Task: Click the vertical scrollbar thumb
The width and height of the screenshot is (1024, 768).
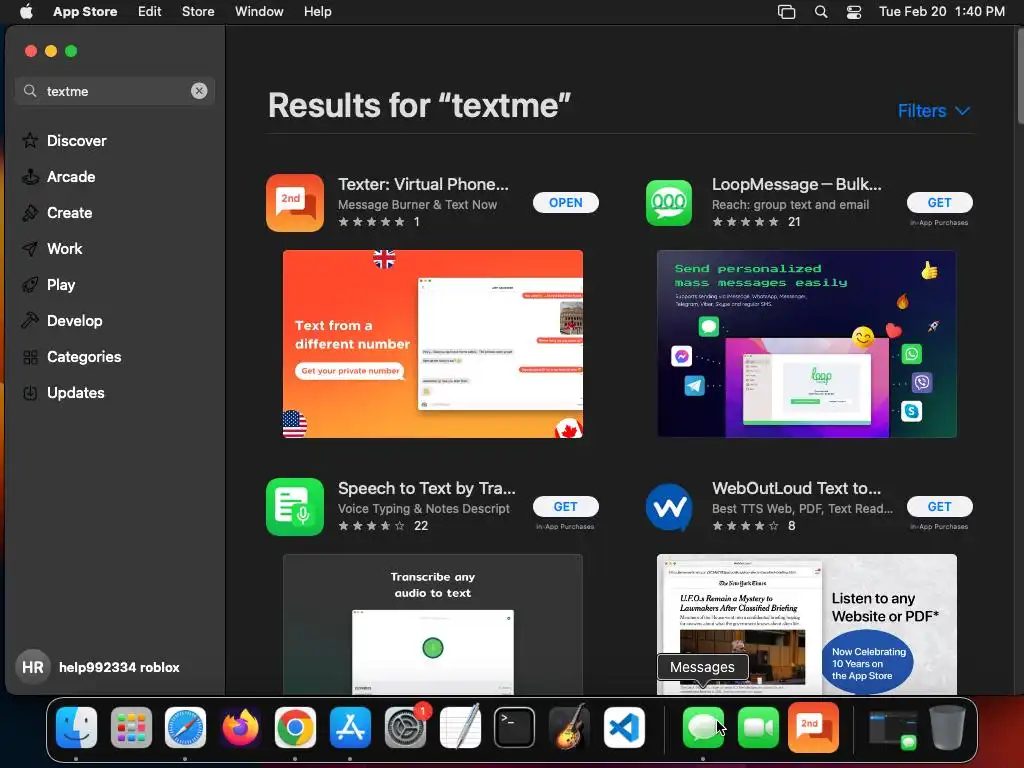Action: (x=1020, y=77)
